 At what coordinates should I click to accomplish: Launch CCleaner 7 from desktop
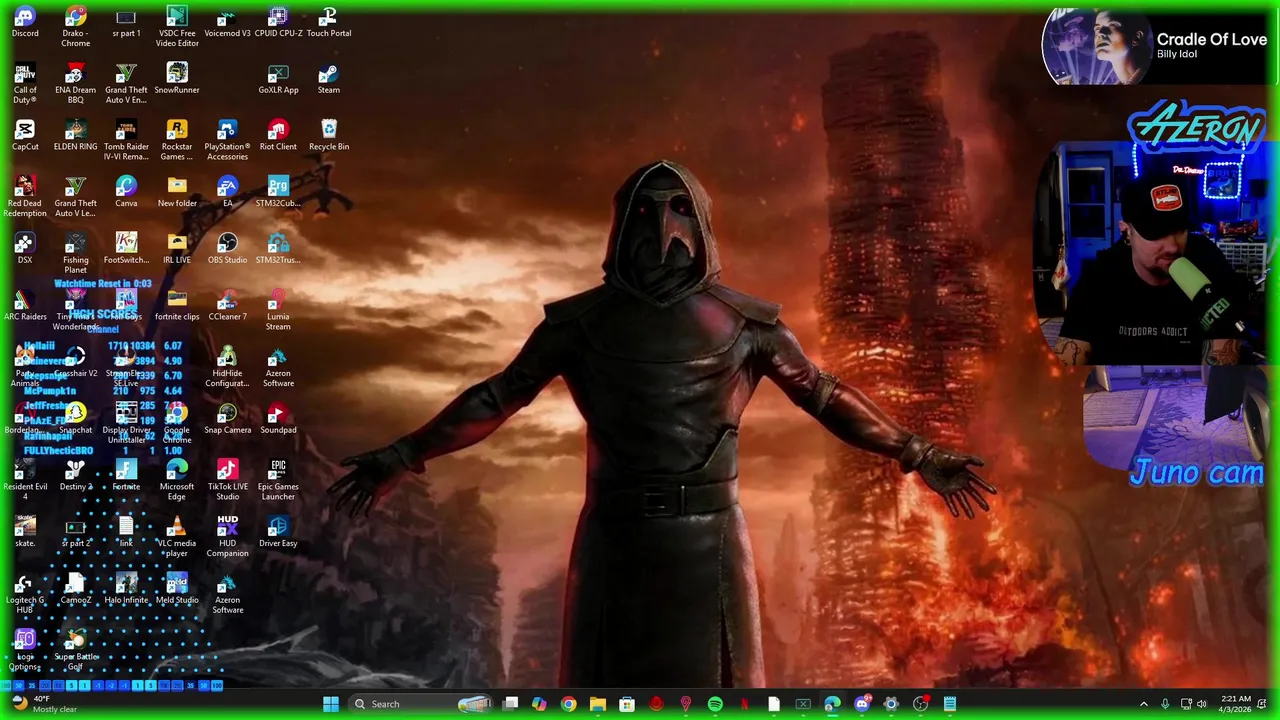coord(227,306)
